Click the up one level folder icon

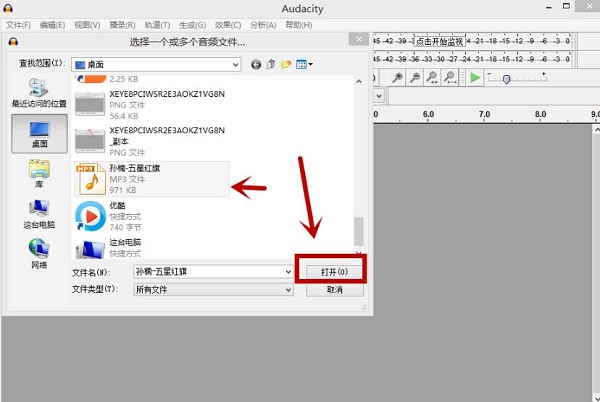pyautogui.click(x=271, y=64)
